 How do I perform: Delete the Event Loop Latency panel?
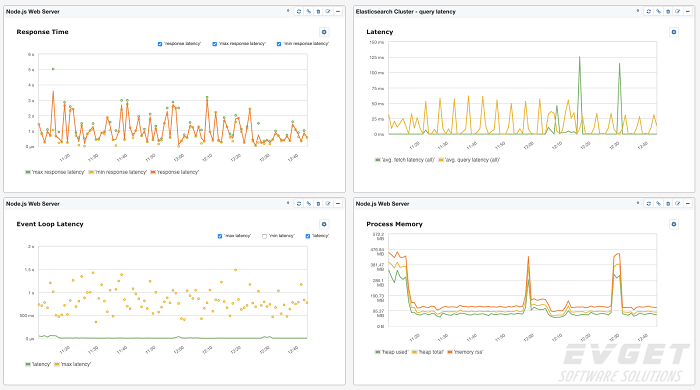point(318,204)
